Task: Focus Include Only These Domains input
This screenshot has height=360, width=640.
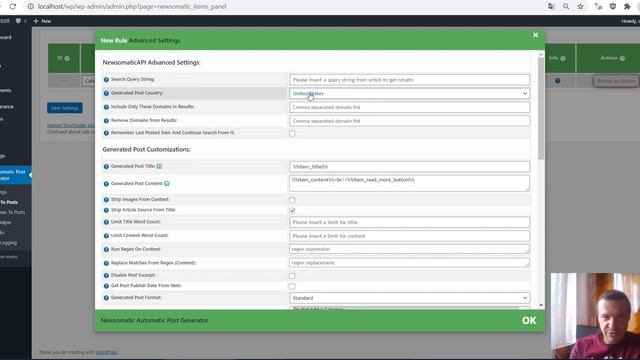Action: click(x=409, y=107)
